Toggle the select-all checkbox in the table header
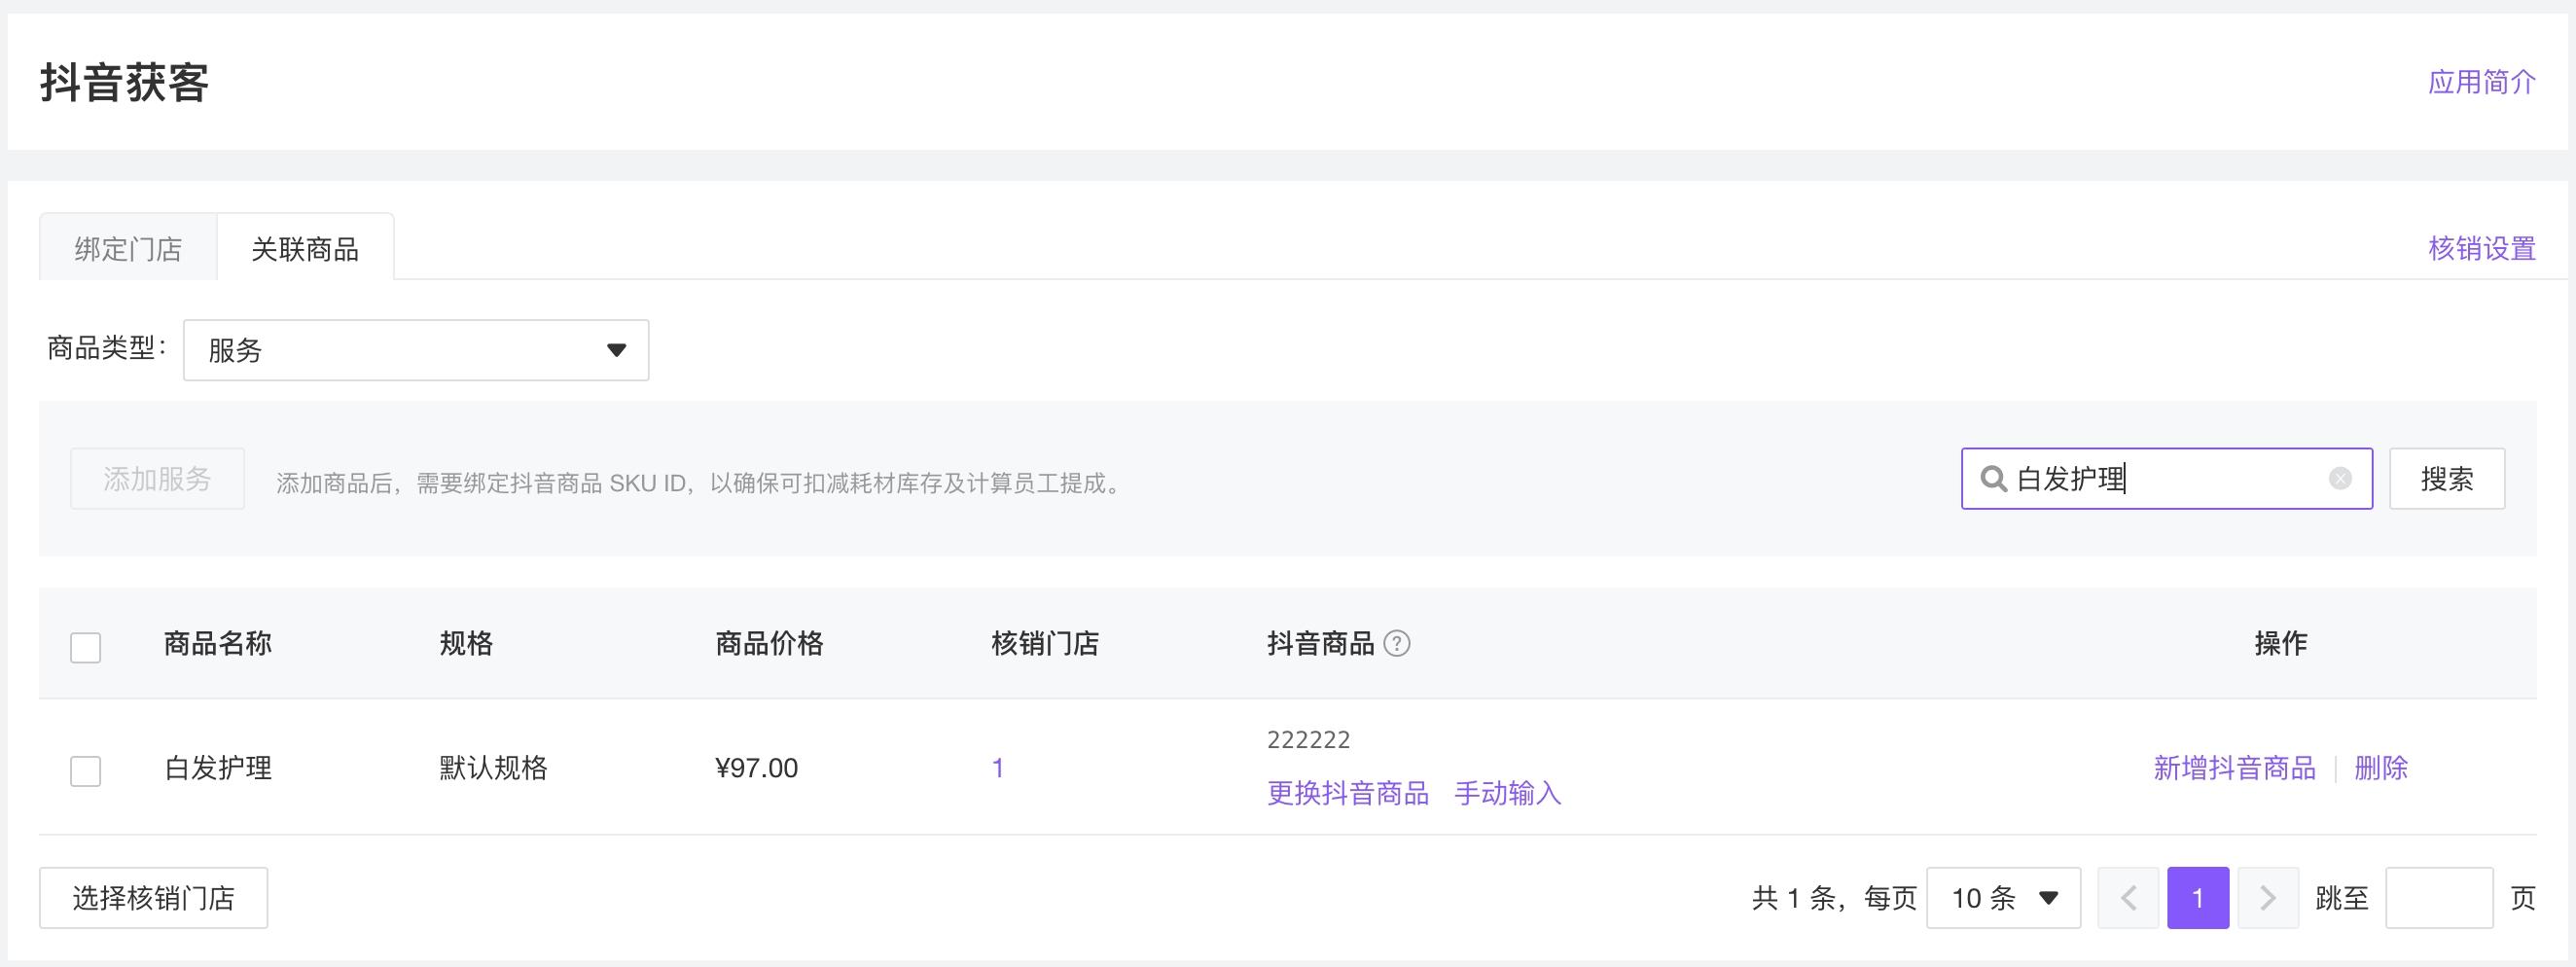 coord(86,647)
